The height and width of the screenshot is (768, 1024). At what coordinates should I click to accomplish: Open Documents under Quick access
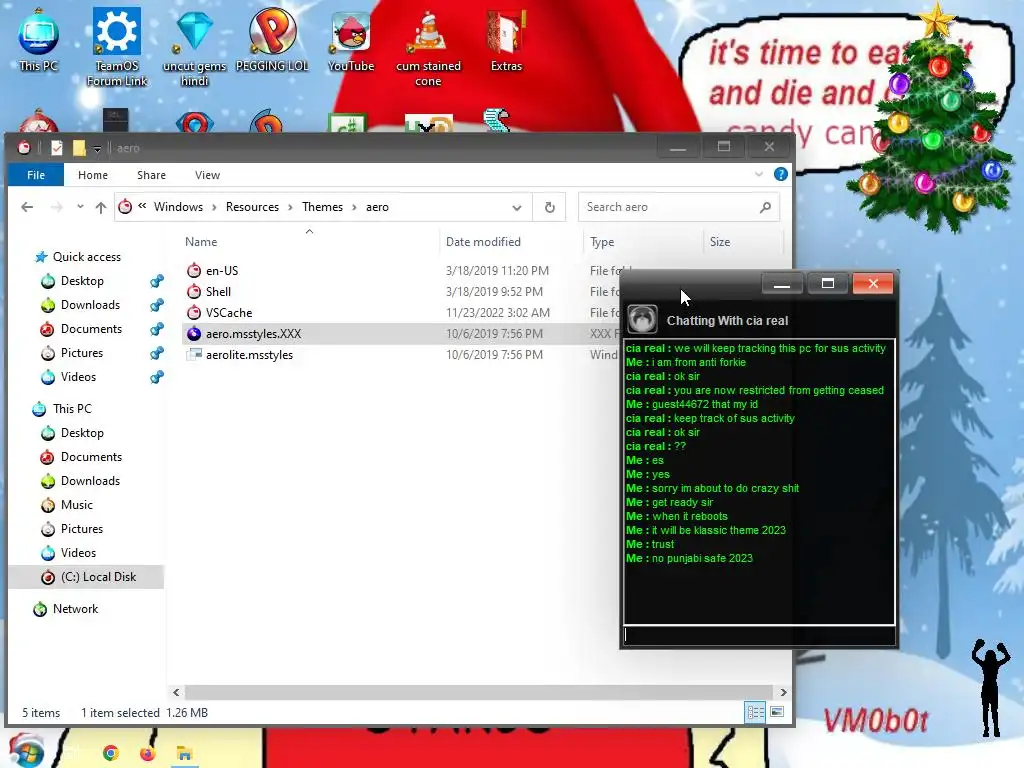pyautogui.click(x=91, y=328)
